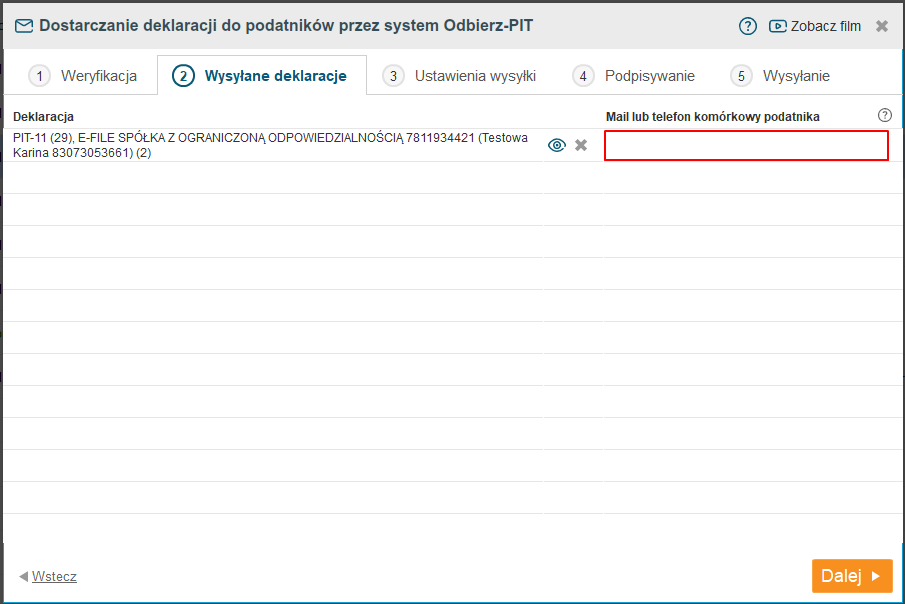Open the Zobacz film link
The height and width of the screenshot is (604, 905).
(825, 26)
